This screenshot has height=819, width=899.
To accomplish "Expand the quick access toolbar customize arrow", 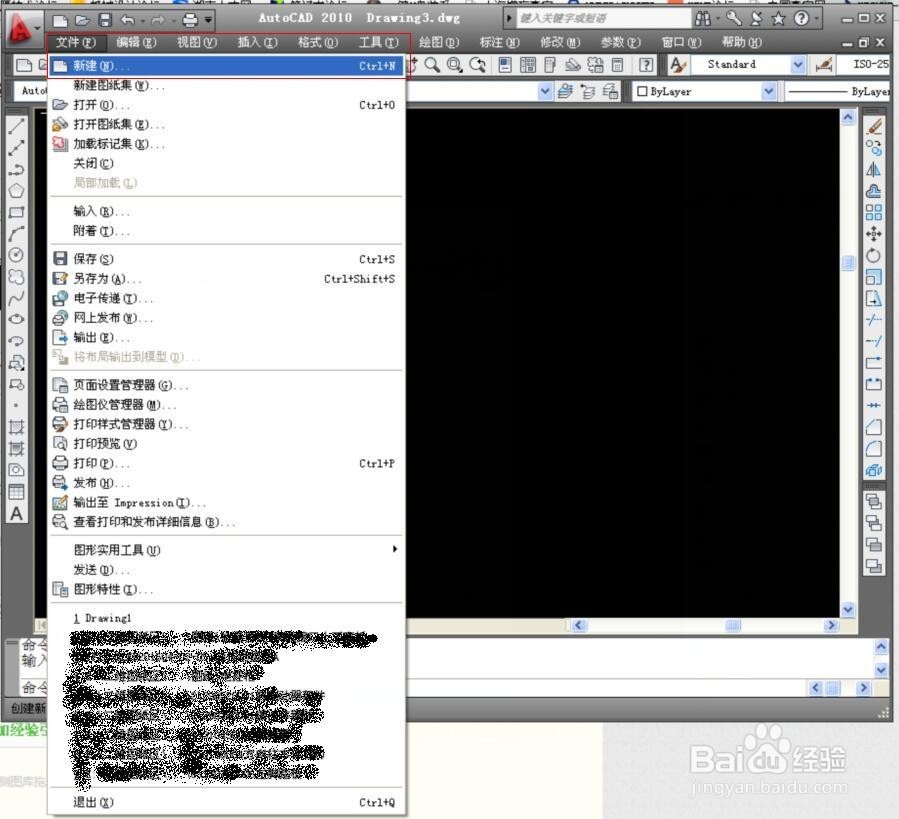I will click(209, 21).
